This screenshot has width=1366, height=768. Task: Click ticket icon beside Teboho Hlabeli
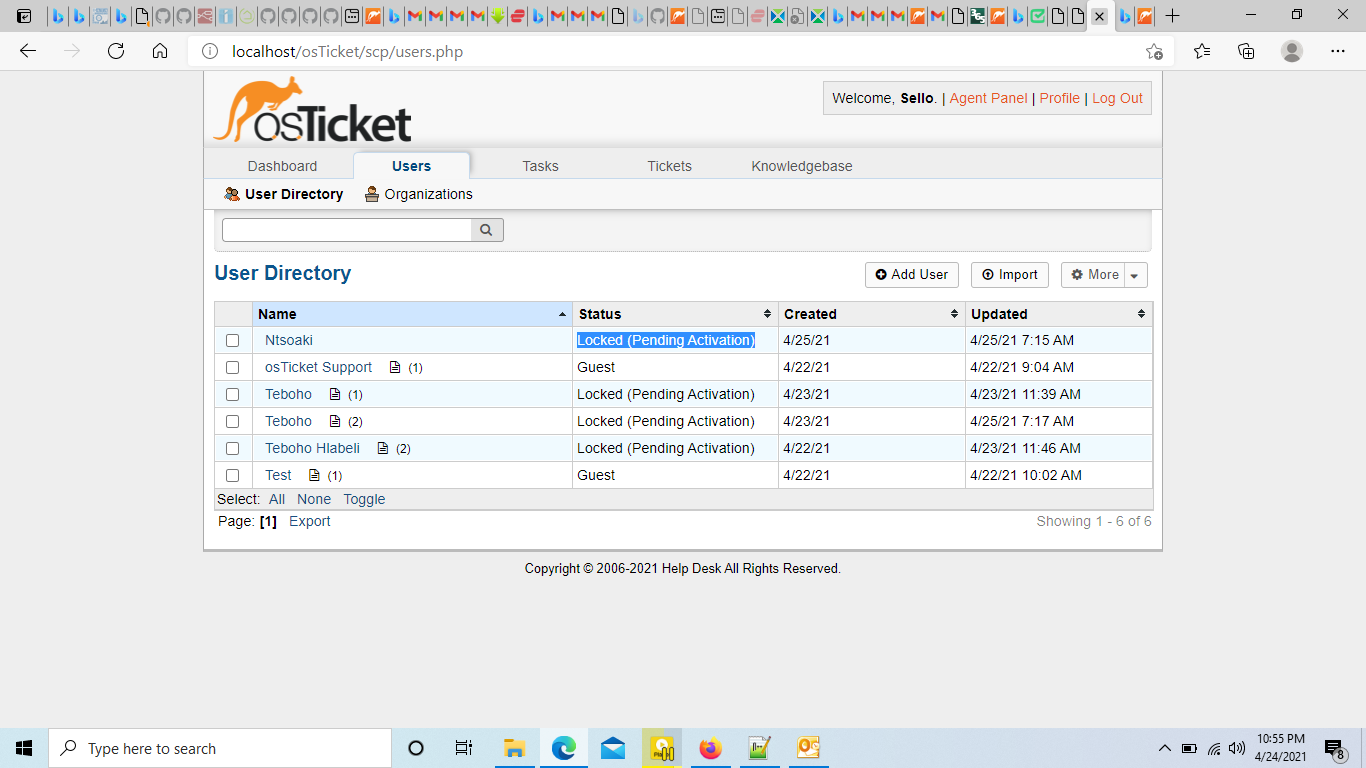click(383, 448)
